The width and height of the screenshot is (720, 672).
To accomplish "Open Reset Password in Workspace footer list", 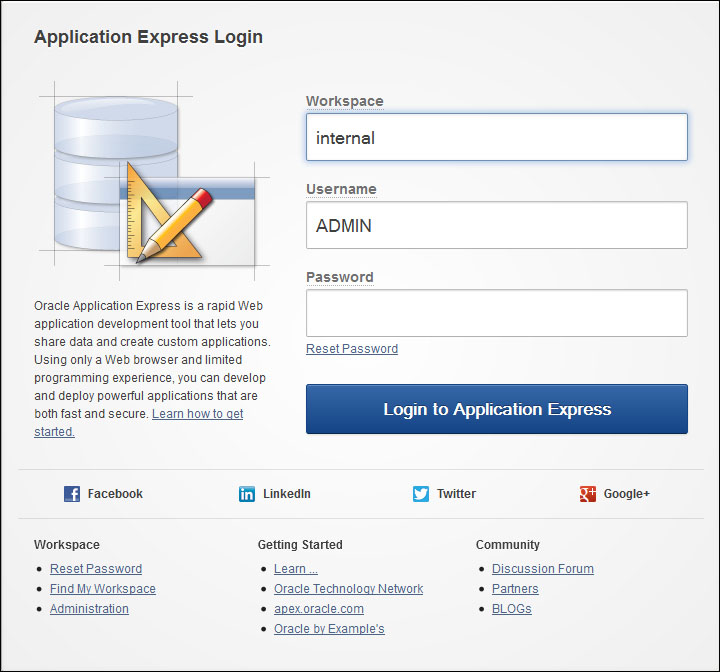I will (96, 569).
